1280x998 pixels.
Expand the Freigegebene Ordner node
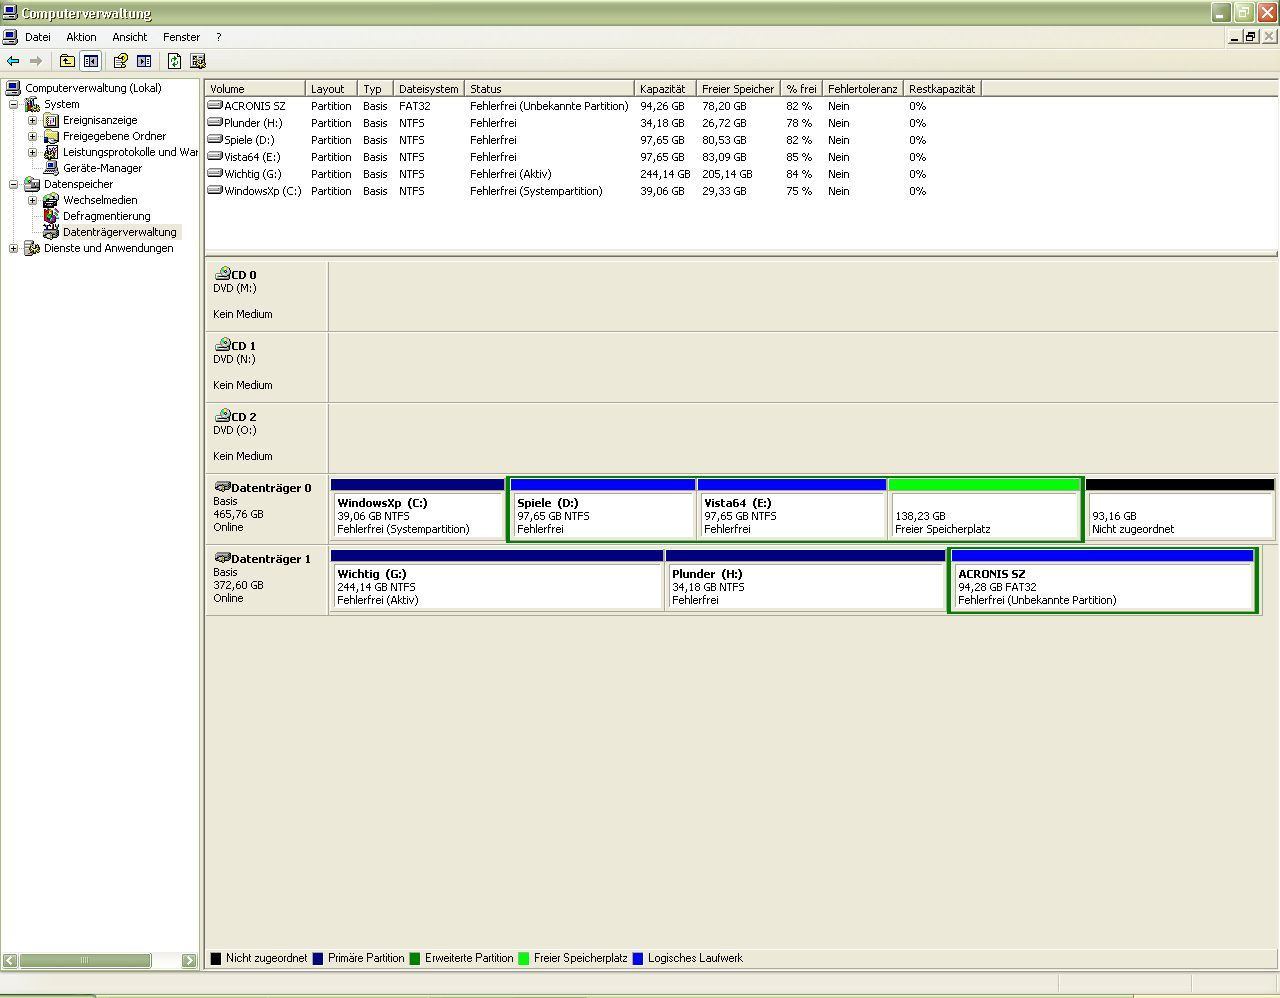coord(32,136)
